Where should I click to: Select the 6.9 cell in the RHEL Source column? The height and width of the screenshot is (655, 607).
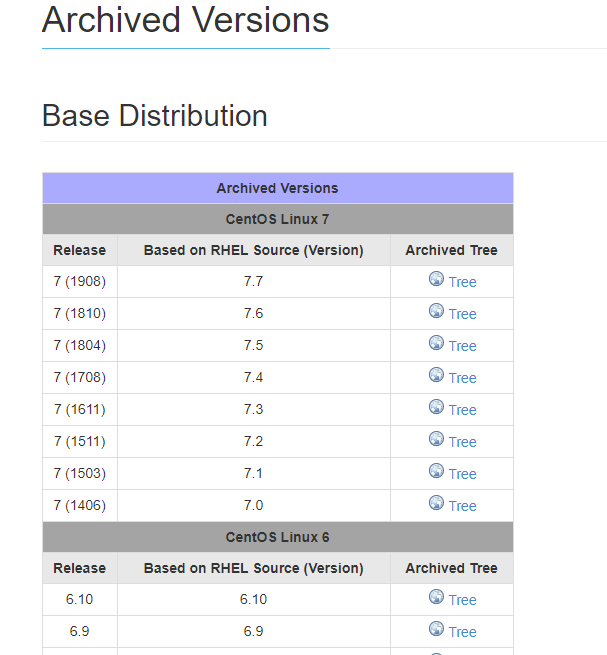pos(254,632)
